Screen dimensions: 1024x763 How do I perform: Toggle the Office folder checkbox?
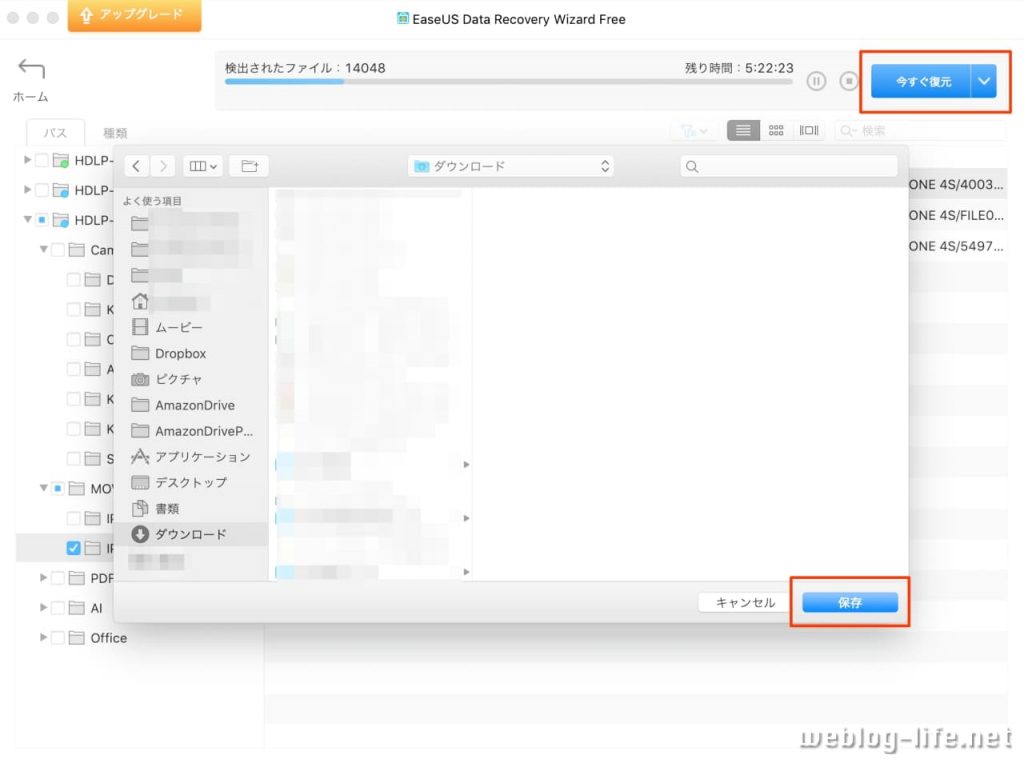(57, 638)
